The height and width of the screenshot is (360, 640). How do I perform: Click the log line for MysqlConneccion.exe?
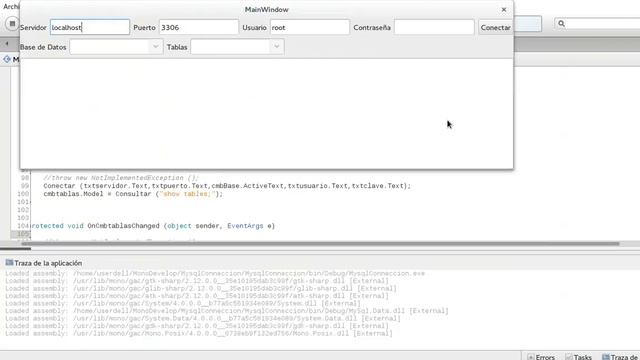tap(215, 273)
